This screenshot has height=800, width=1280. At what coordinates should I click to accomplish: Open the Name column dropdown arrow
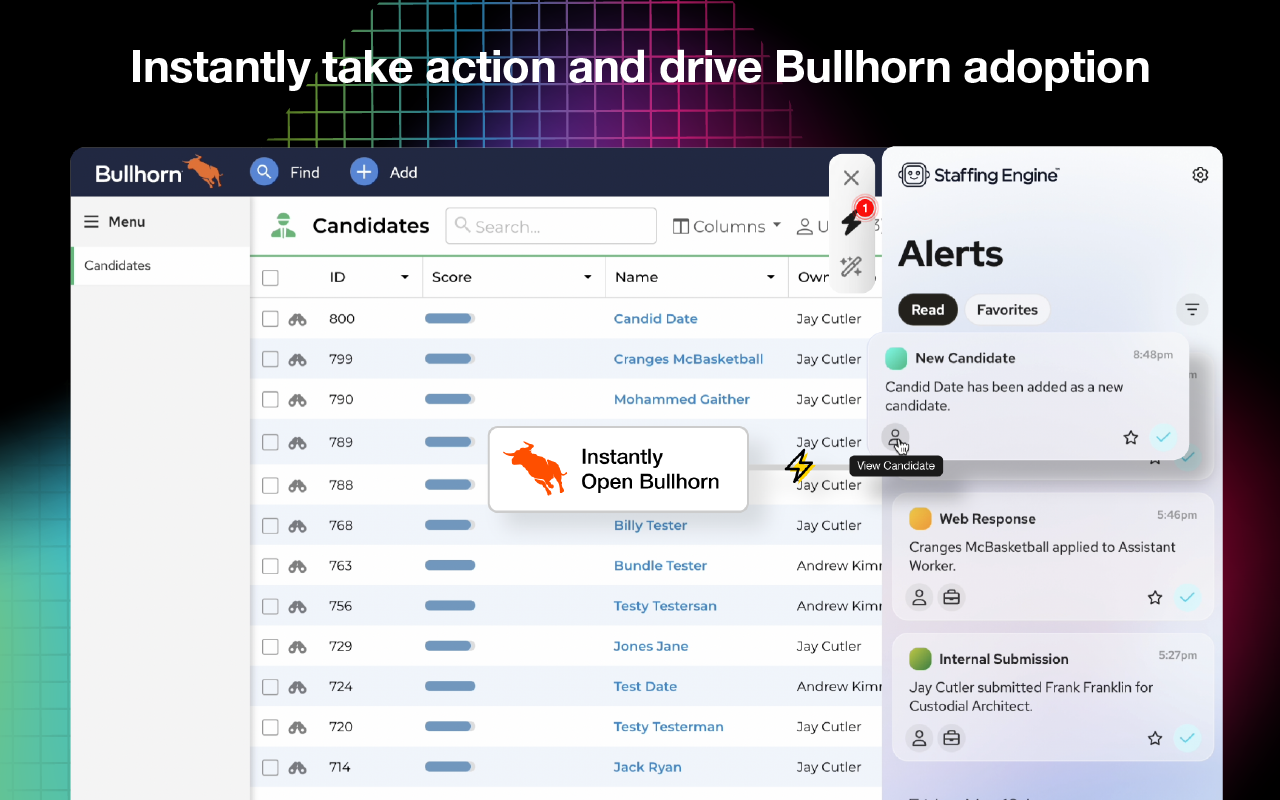[x=770, y=278]
